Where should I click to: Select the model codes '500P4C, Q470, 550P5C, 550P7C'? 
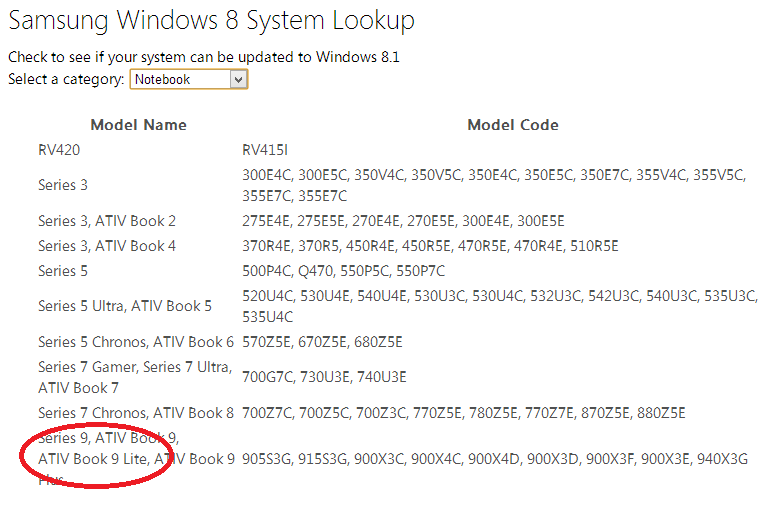point(344,271)
